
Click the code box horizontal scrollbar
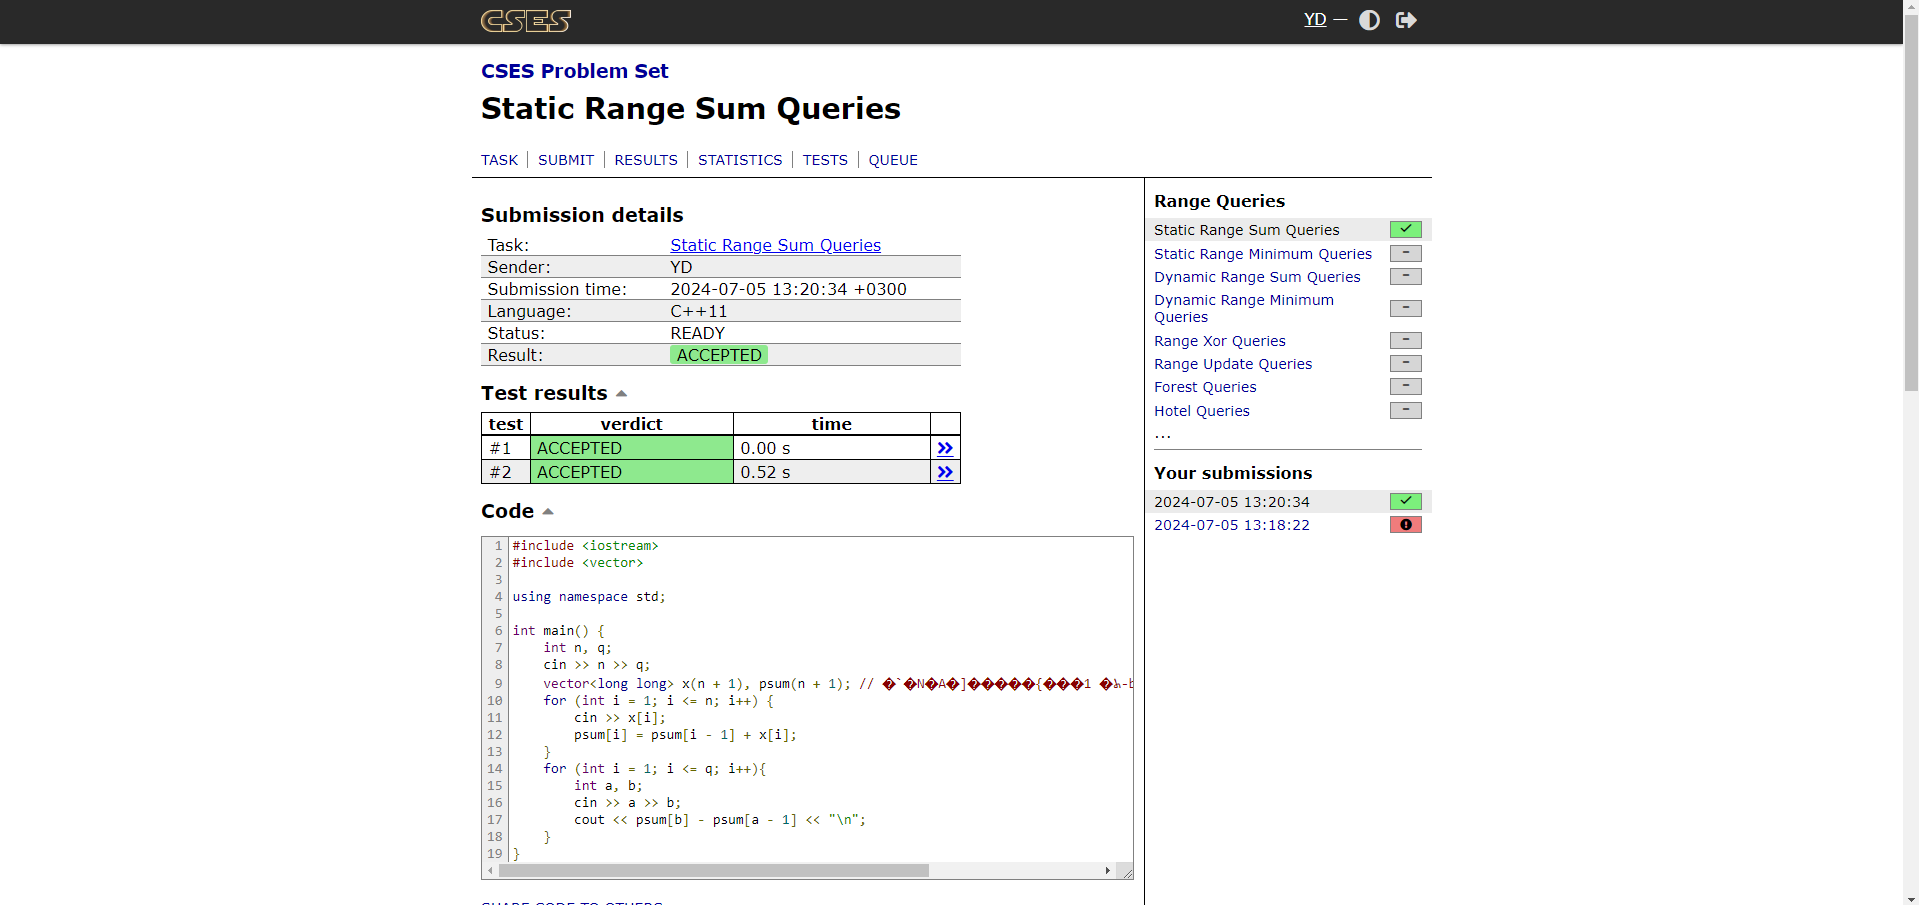point(714,871)
